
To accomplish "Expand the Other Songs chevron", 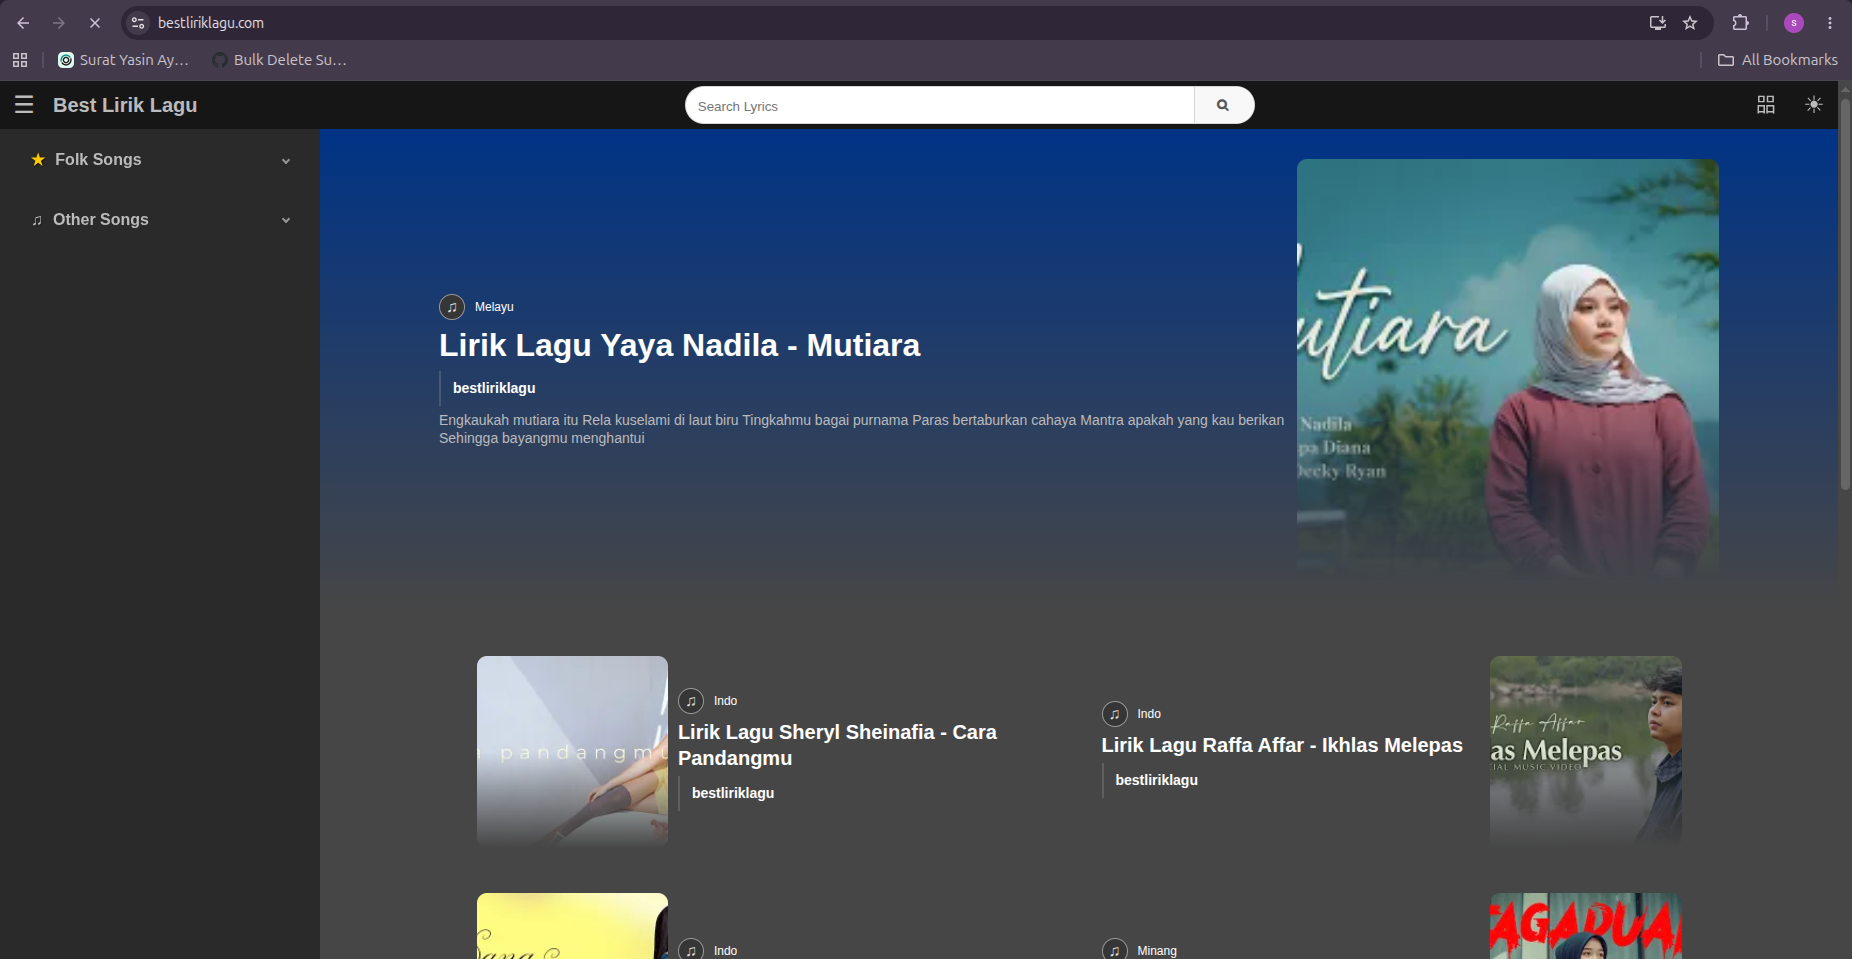I will 286,221.
